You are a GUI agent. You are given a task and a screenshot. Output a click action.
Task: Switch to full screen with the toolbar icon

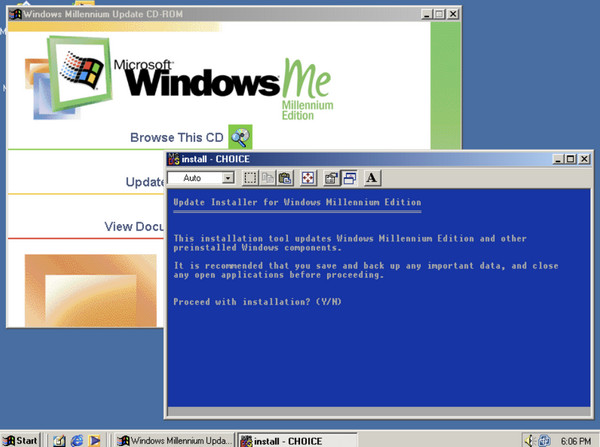308,178
